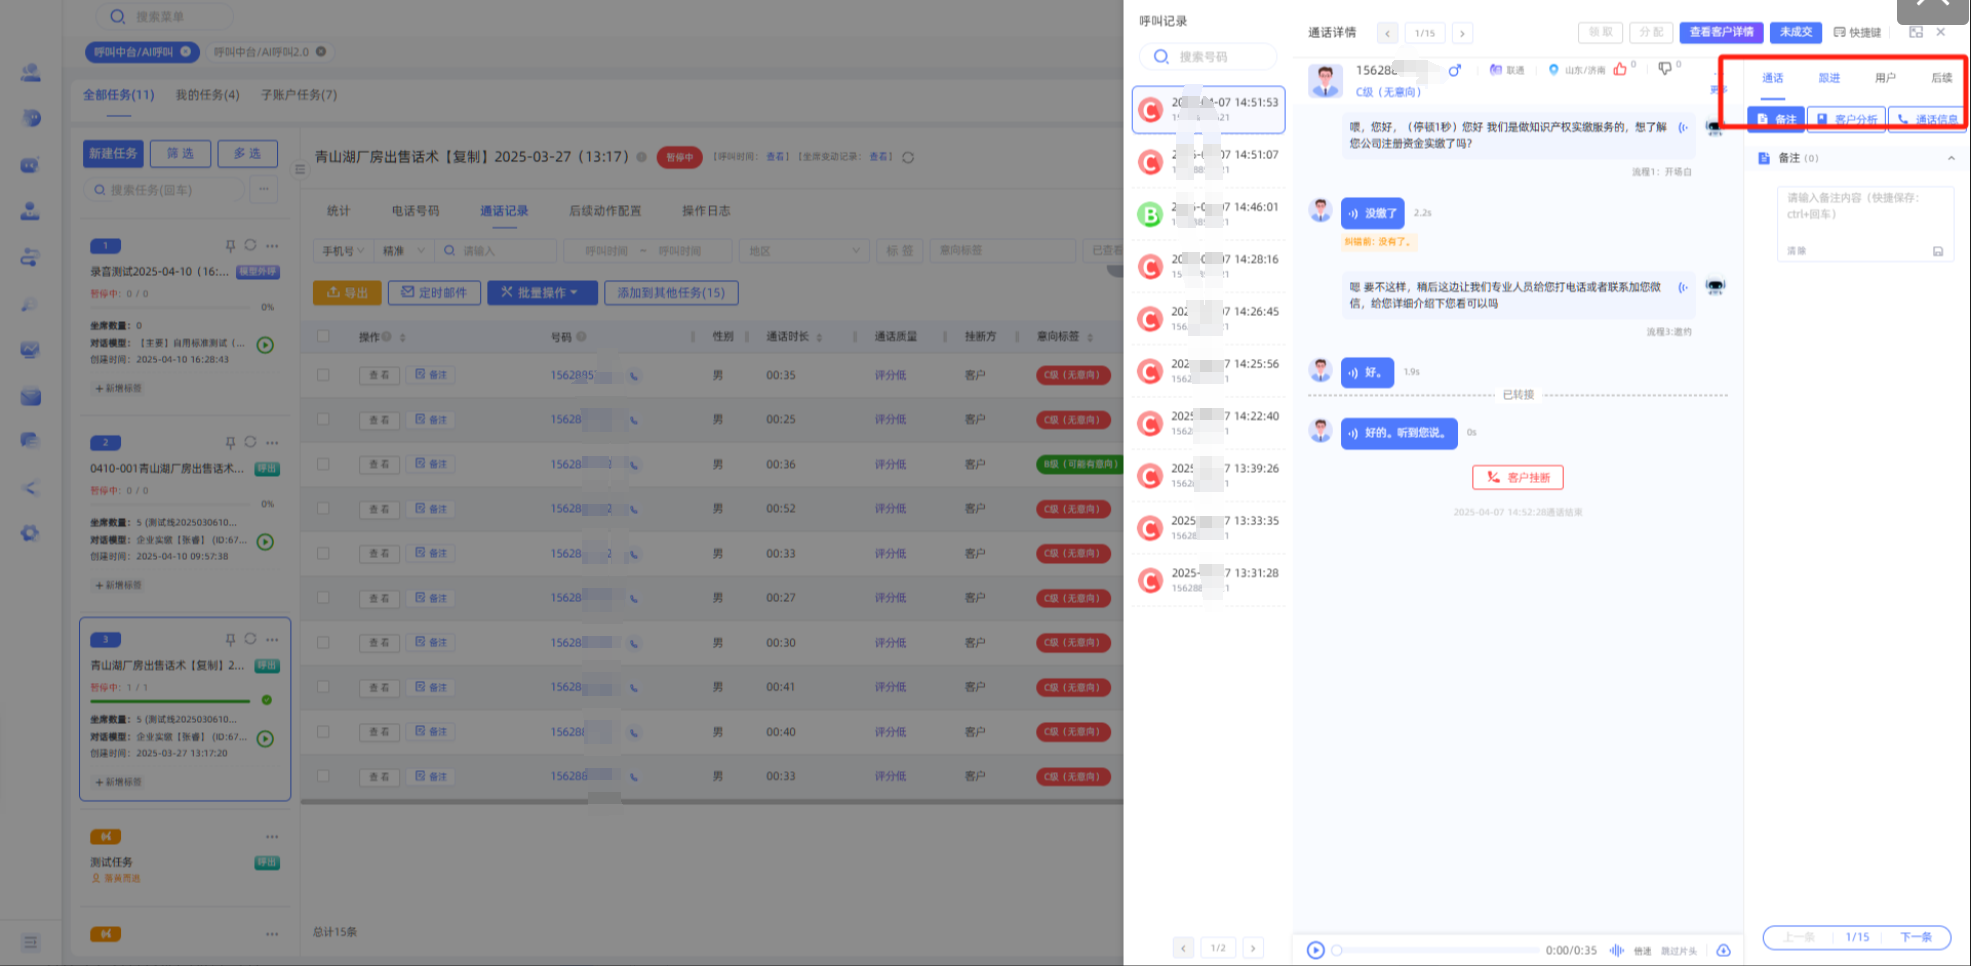Click the 查看客户详情 button
The width and height of the screenshot is (1971, 966).
(1720, 32)
